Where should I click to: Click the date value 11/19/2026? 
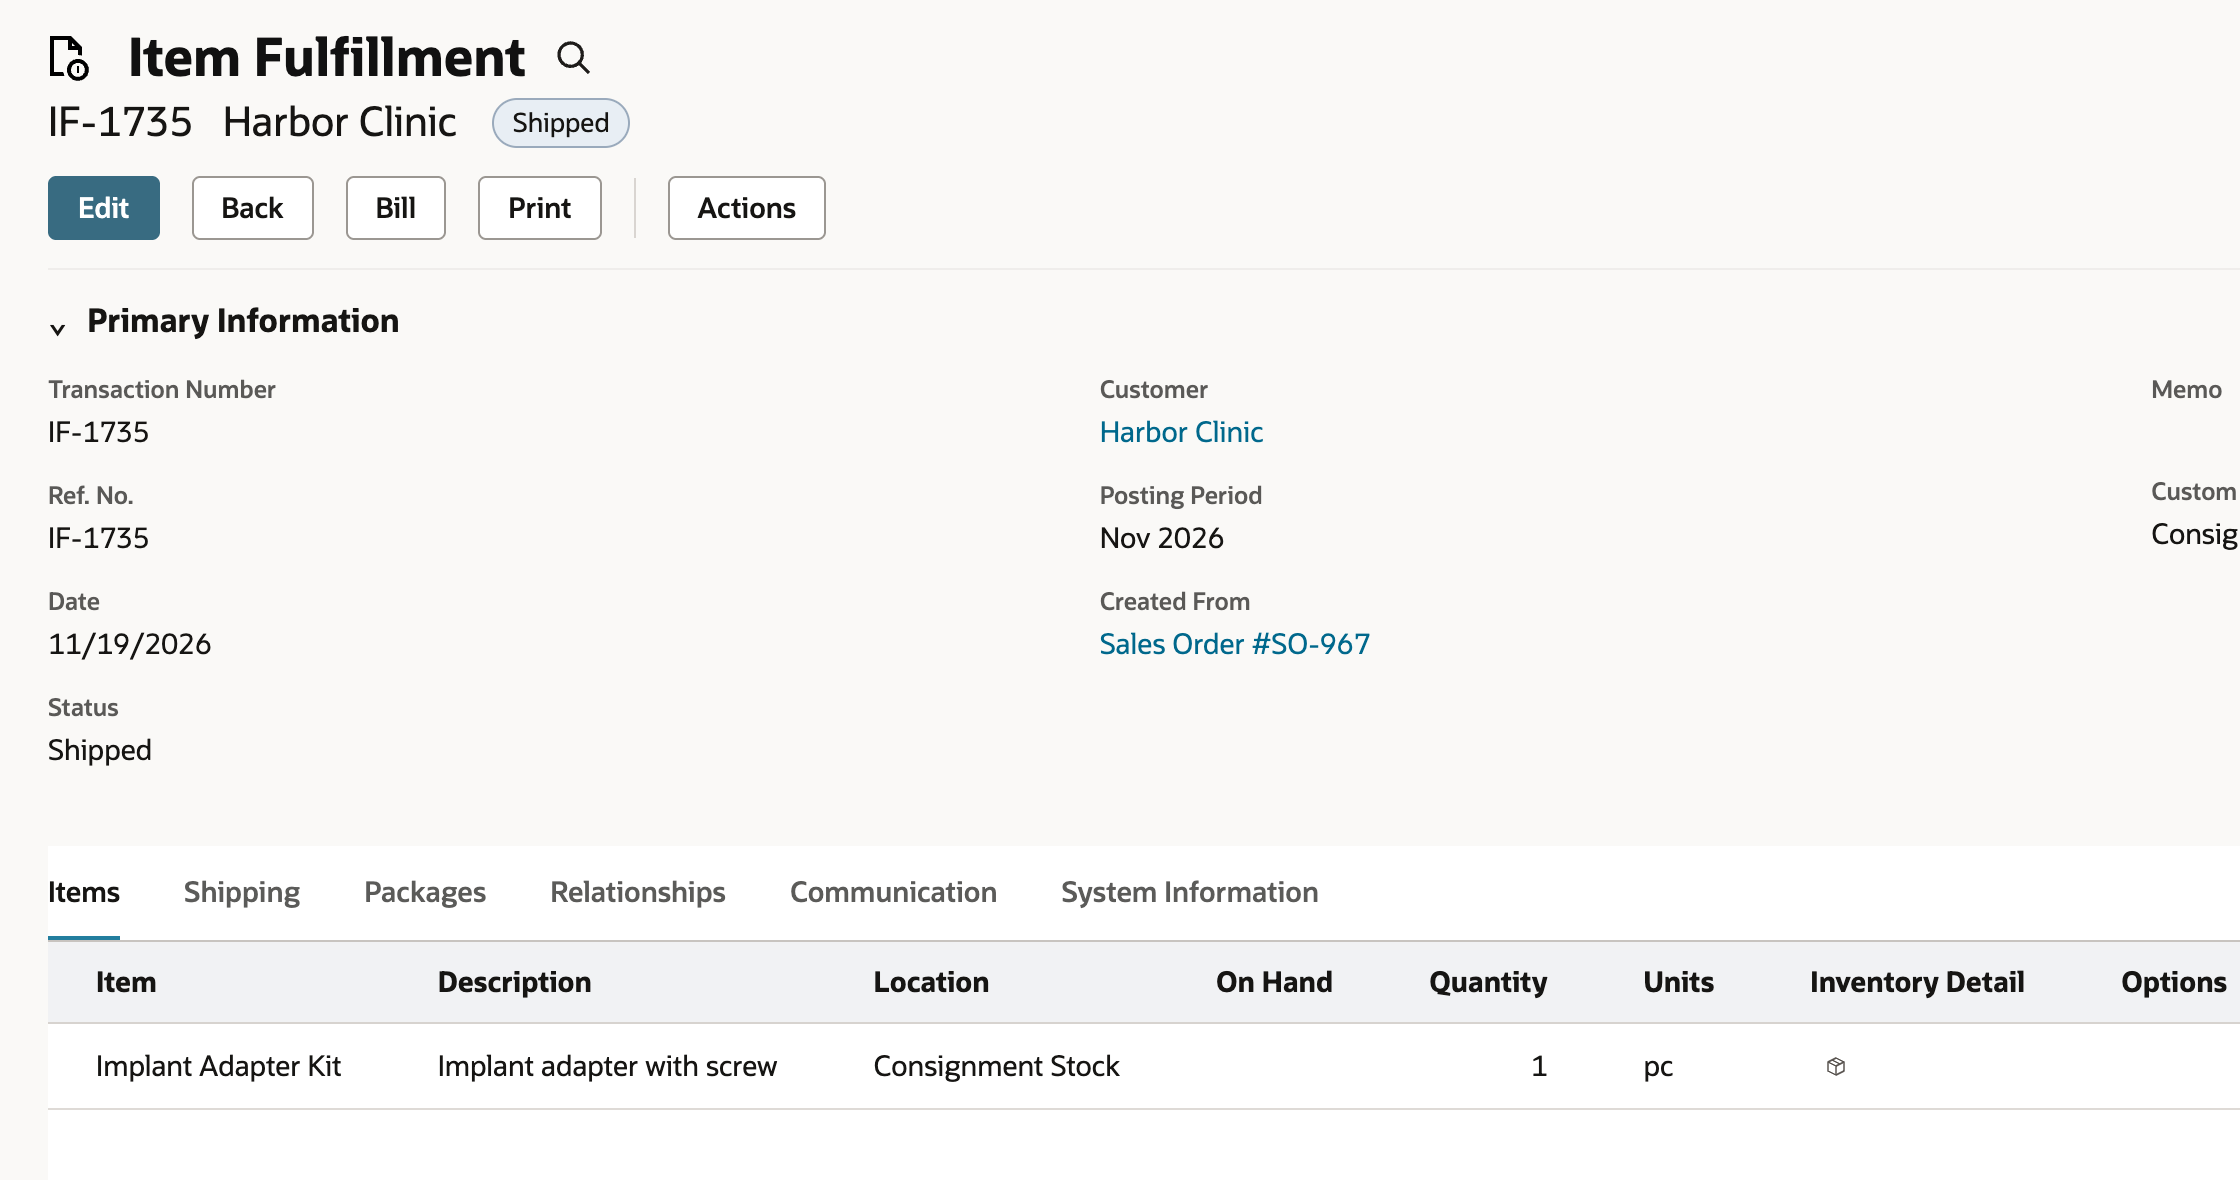click(130, 644)
